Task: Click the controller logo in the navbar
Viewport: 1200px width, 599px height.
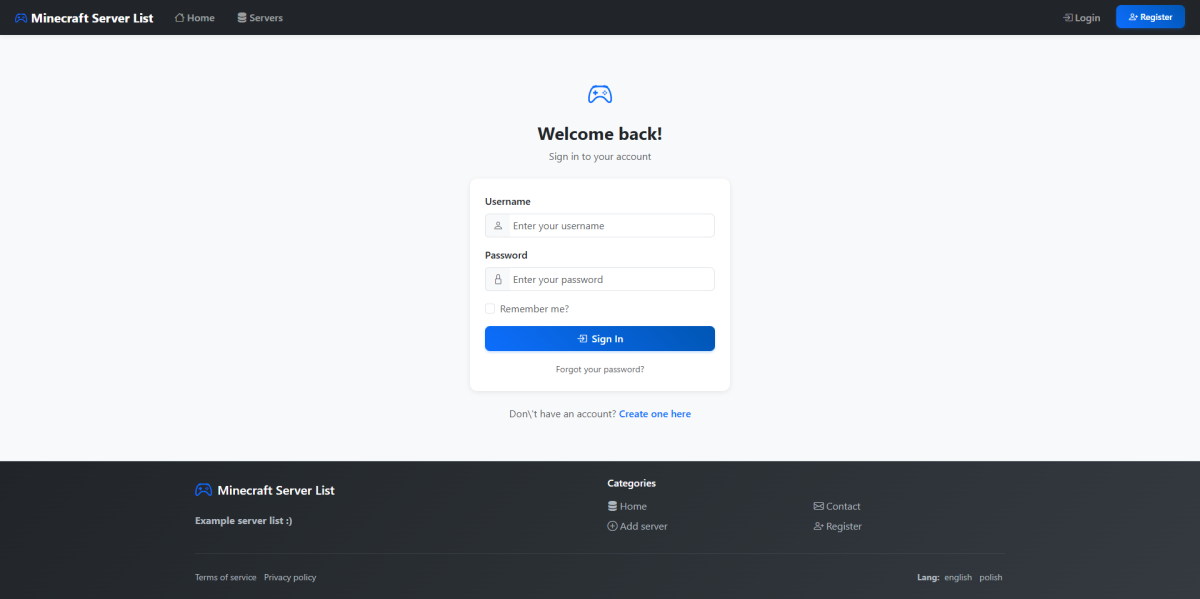Action: pyautogui.click(x=21, y=18)
